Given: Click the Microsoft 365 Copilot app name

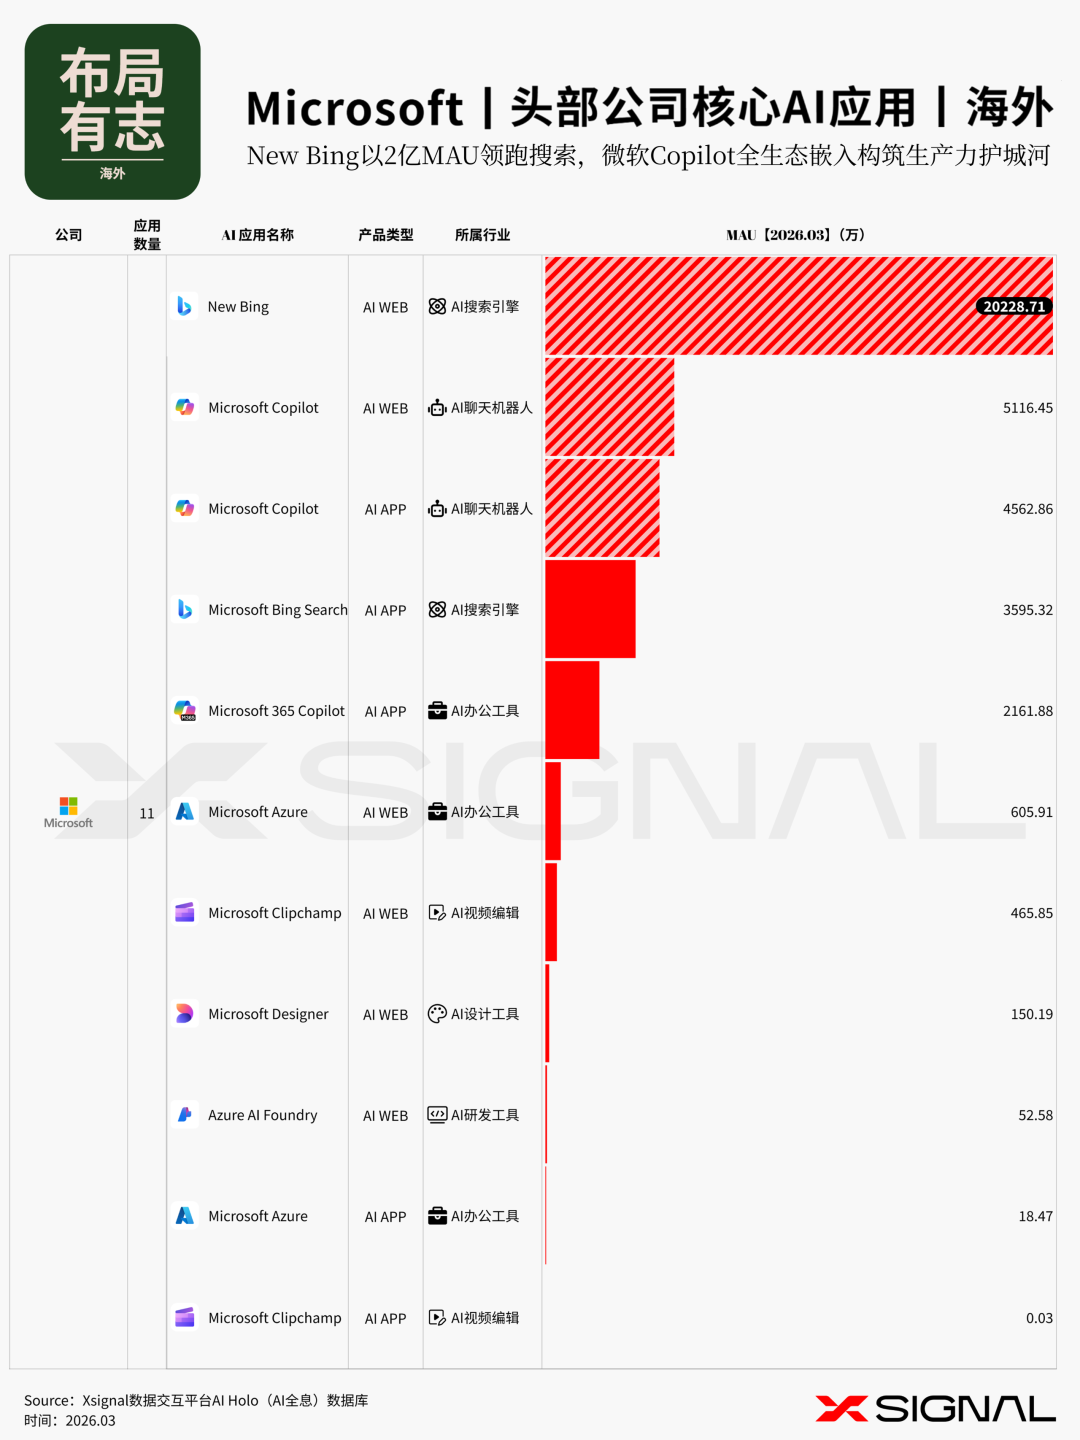Looking at the screenshot, I should pos(276,711).
